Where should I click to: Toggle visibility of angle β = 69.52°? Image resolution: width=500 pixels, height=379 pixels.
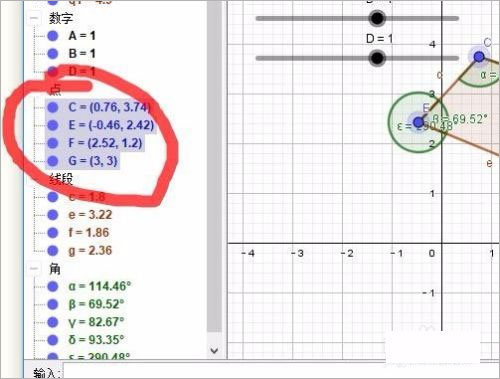(x=53, y=304)
